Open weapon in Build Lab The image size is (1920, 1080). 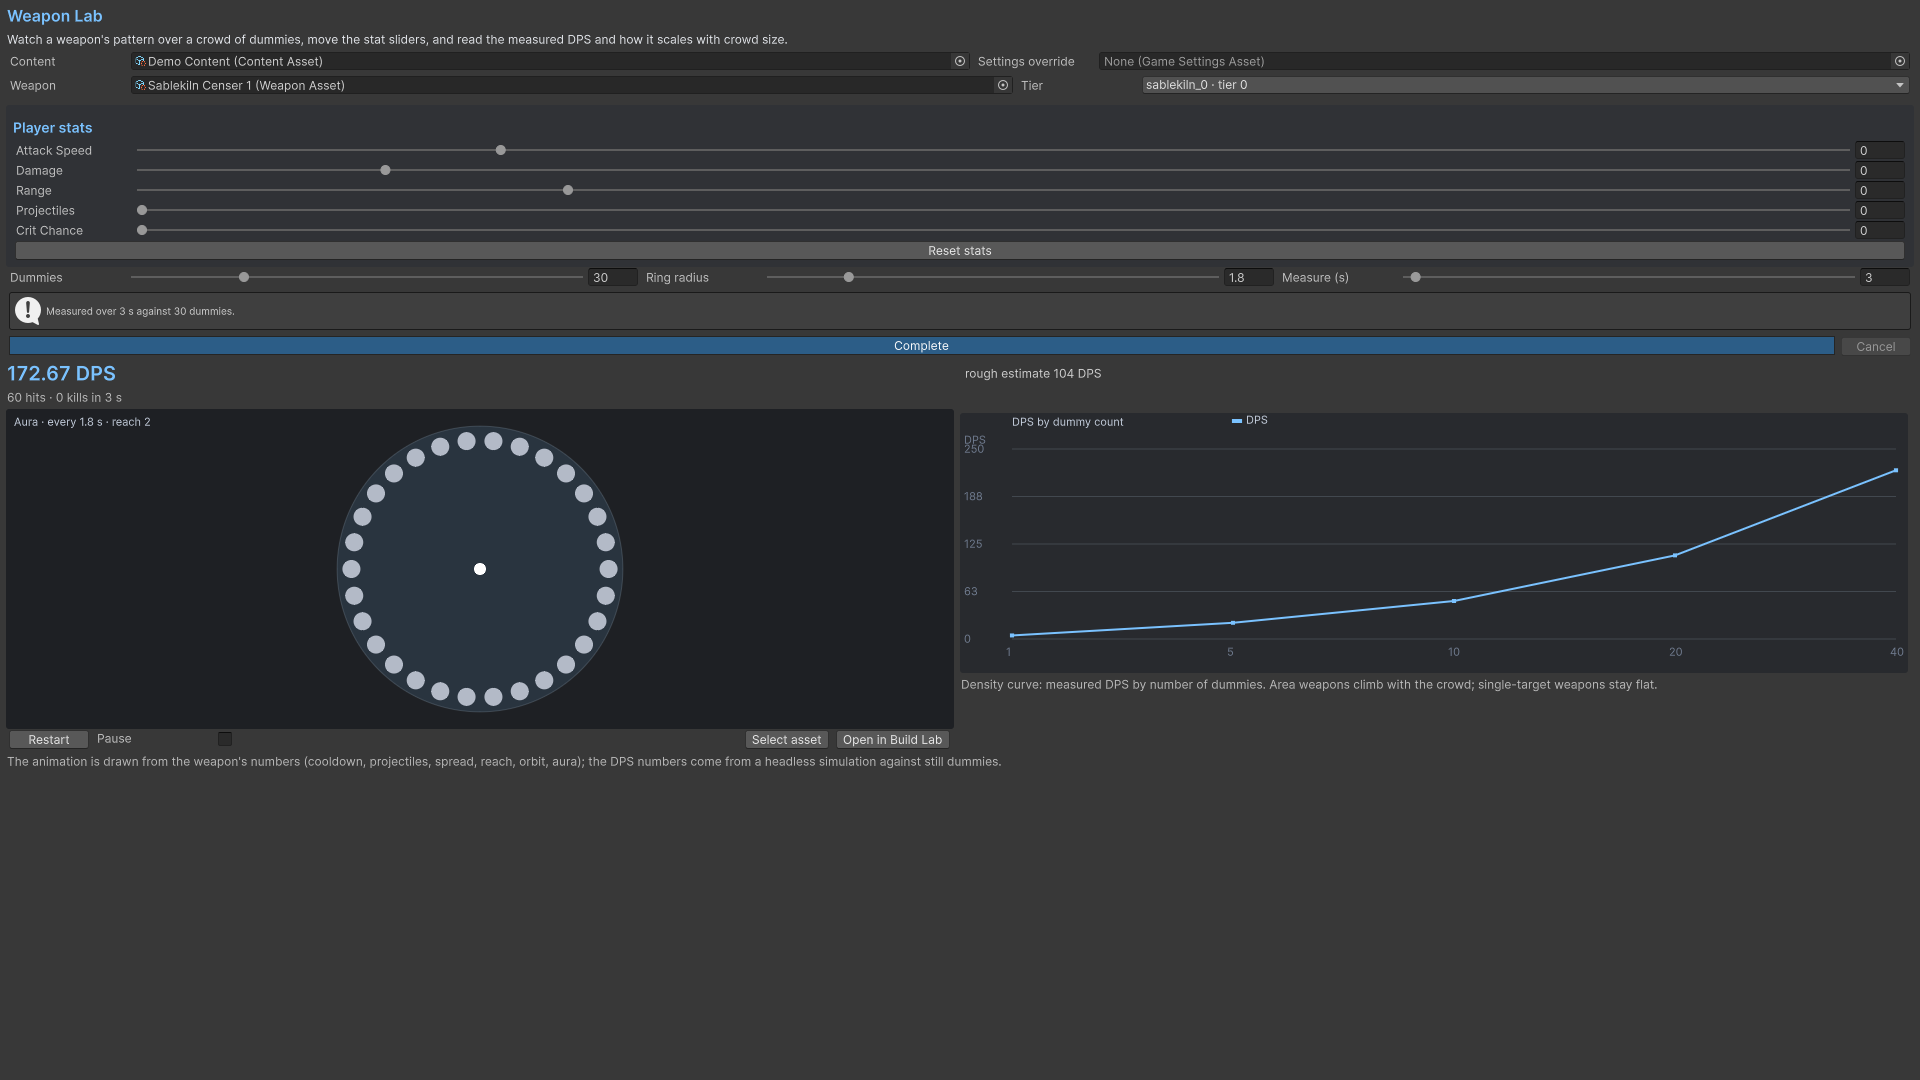892,740
